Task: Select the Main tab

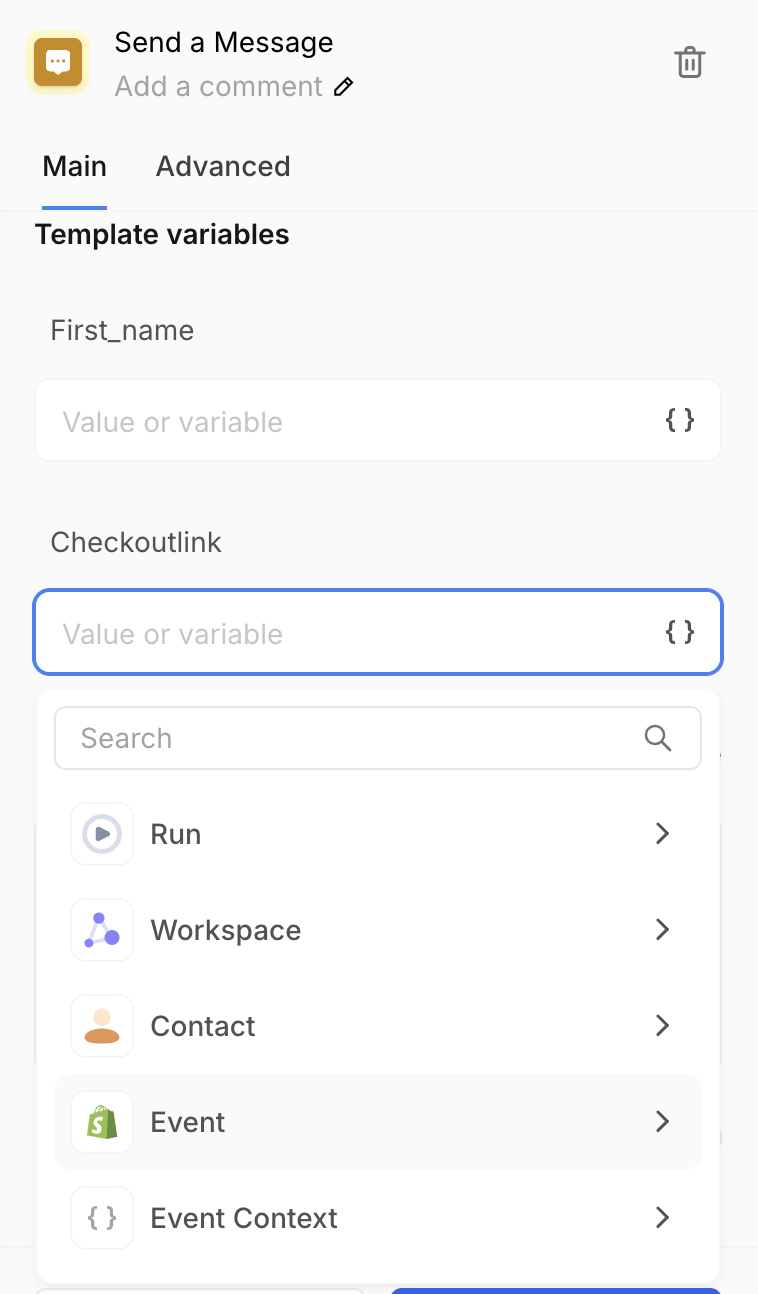Action: [x=75, y=166]
